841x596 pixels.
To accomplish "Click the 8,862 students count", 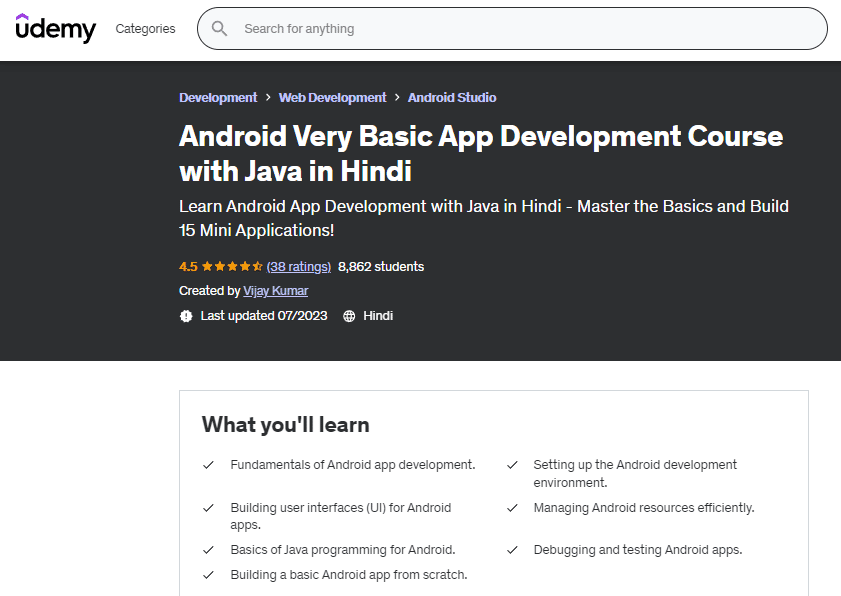I will (381, 267).
